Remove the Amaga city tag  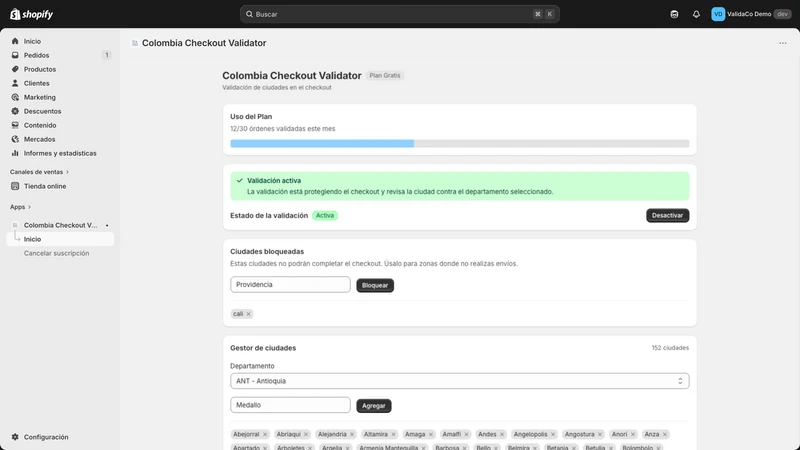[x=431, y=435]
